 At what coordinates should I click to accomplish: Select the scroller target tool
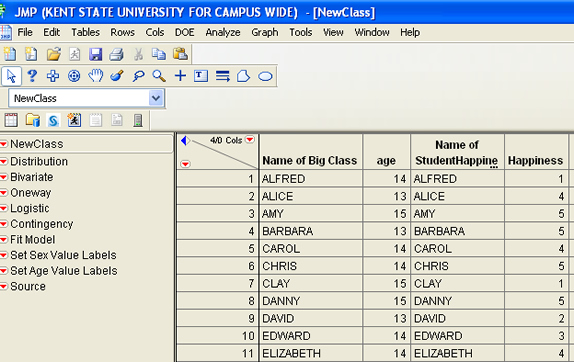[74, 76]
